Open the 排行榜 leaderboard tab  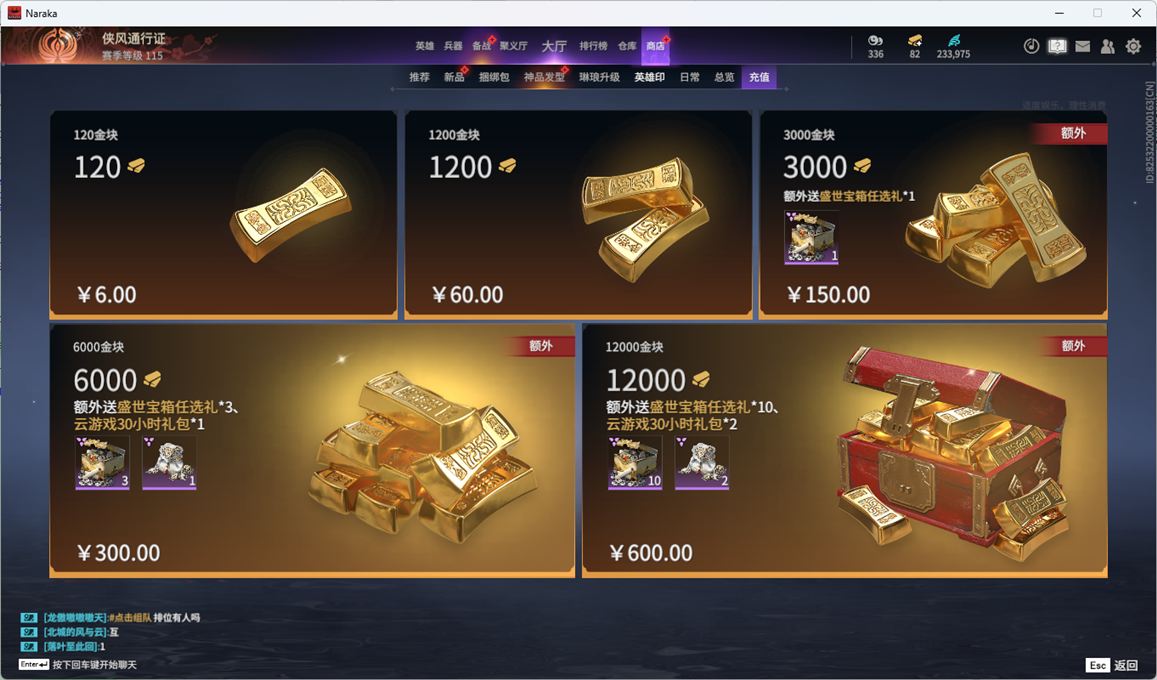[593, 46]
